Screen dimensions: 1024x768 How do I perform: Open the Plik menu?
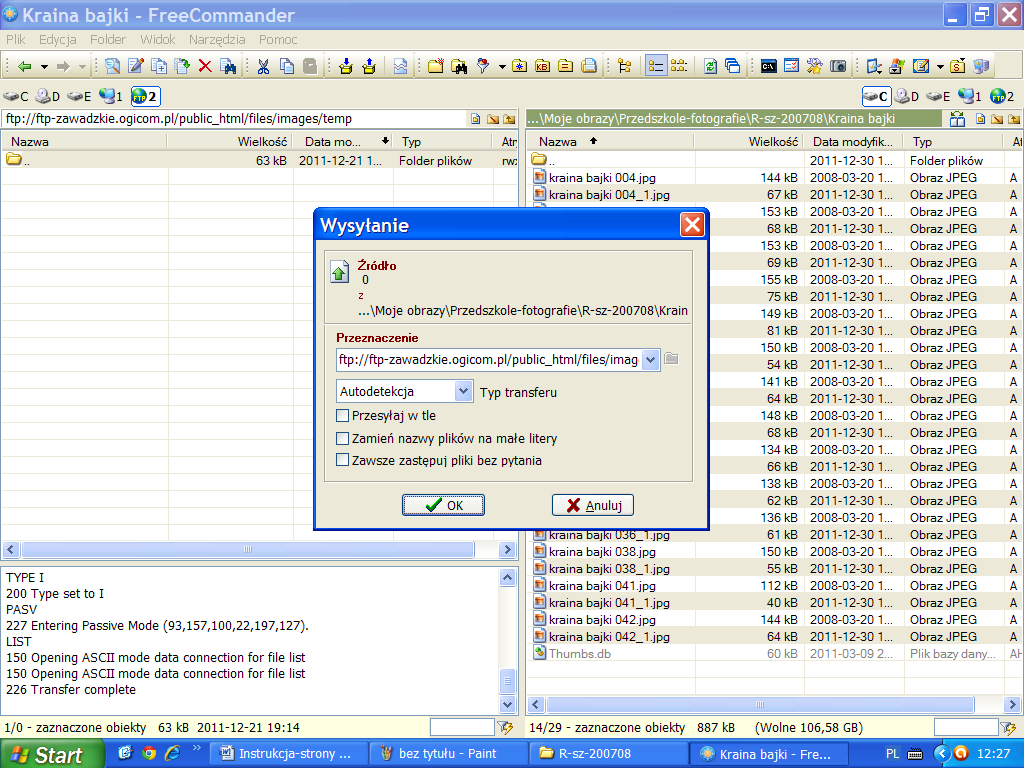pos(16,39)
